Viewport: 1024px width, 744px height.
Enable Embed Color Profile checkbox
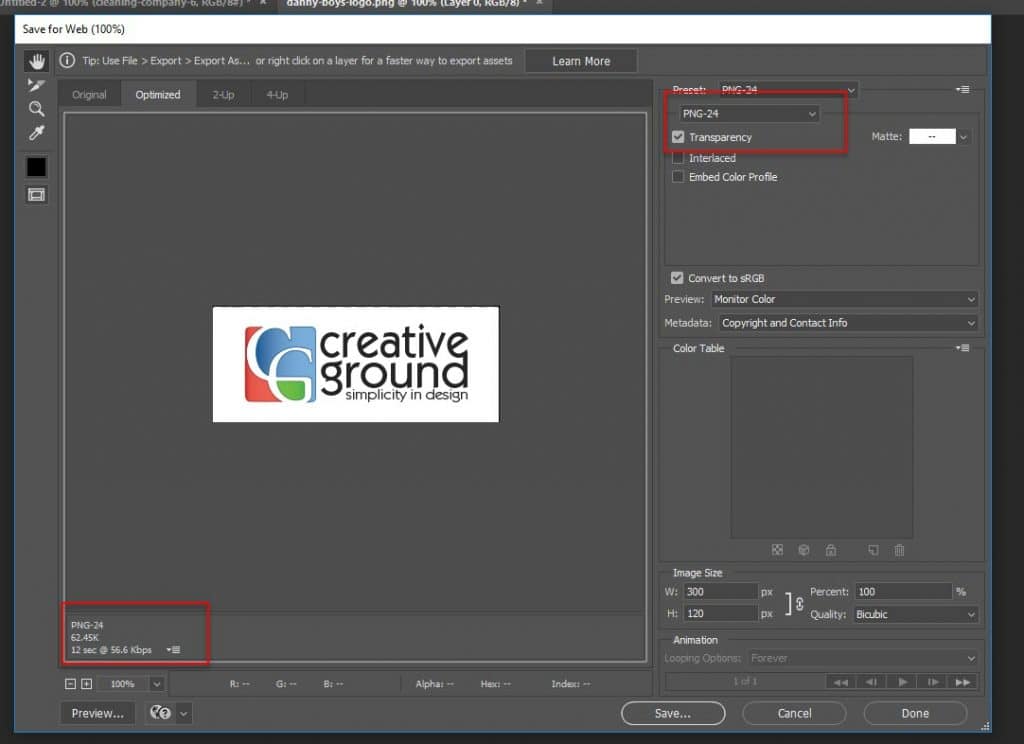tap(678, 177)
